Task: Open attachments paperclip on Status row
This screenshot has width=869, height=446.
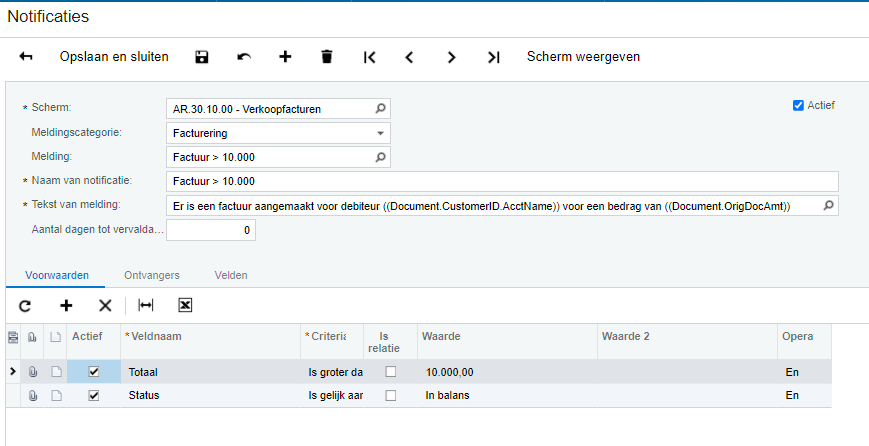Action: (x=33, y=396)
